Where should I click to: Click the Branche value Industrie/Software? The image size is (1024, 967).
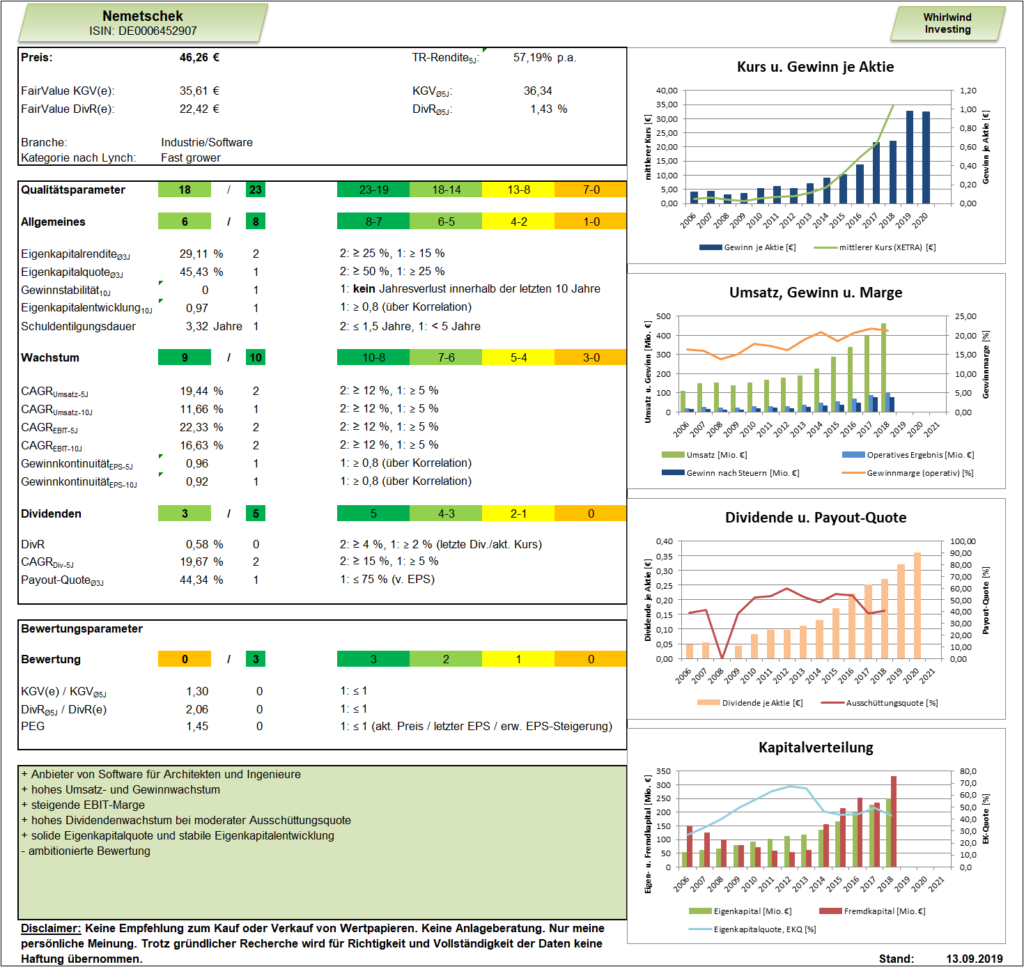[x=206, y=142]
